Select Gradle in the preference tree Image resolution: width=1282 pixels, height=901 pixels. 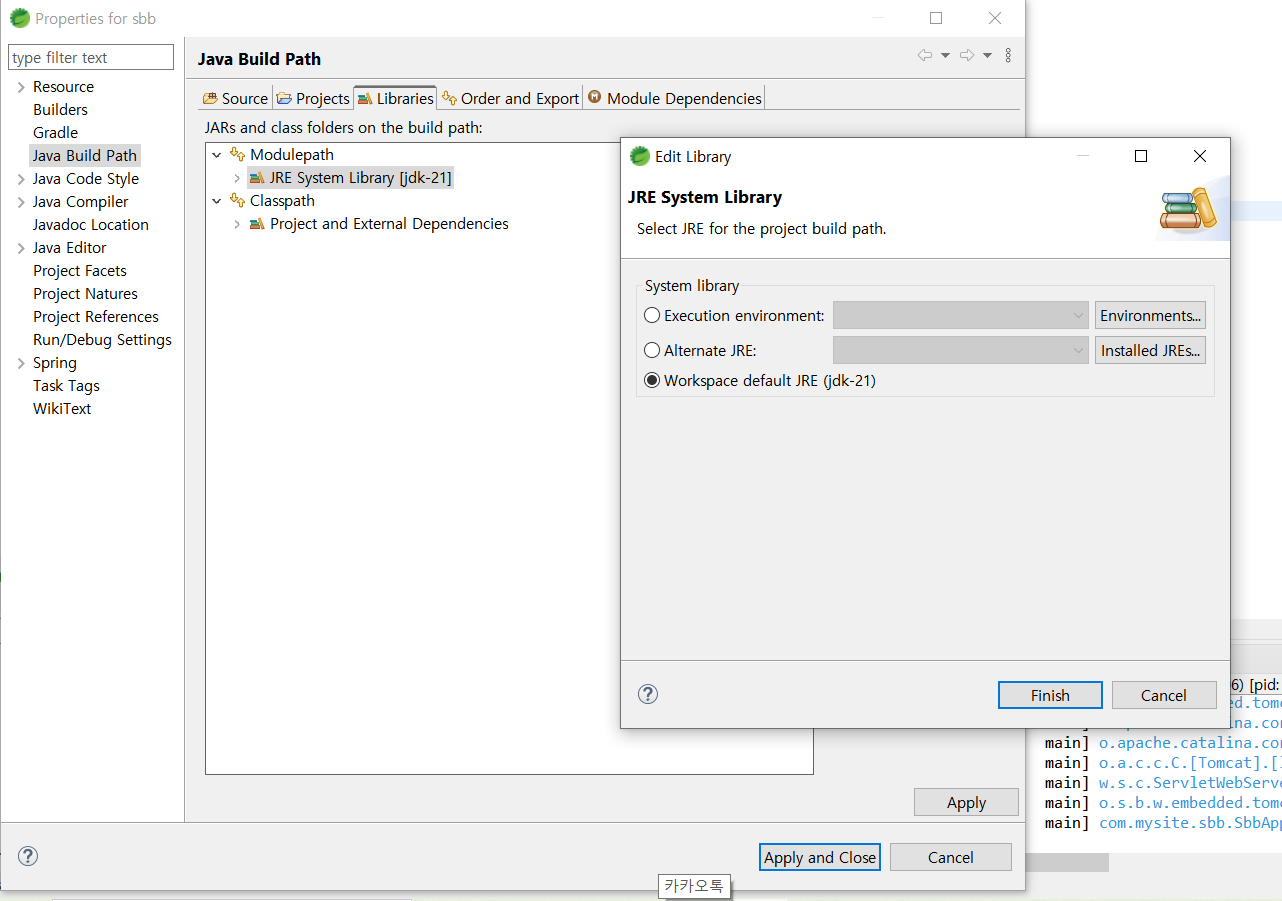[55, 133]
